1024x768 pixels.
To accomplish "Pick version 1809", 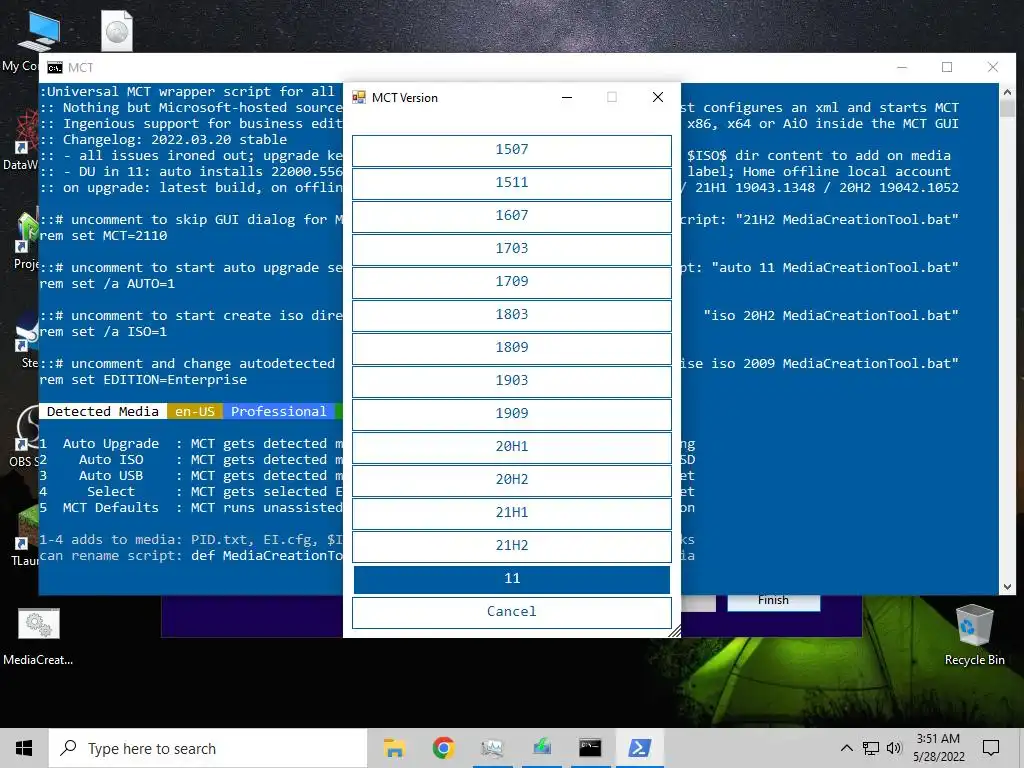I will pos(511,348).
